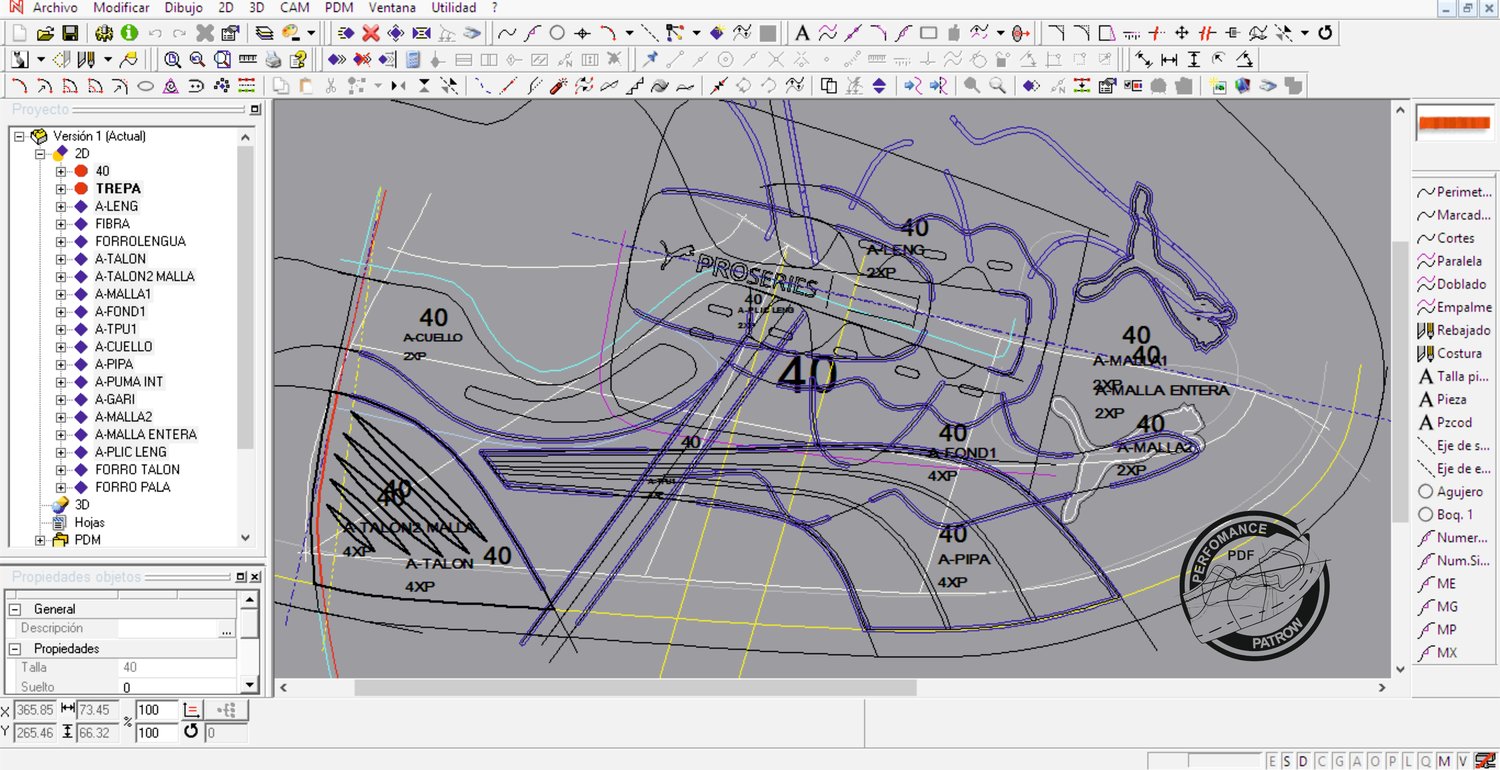Select the circle drawing tool
The height and width of the screenshot is (770, 1500).
point(557,33)
